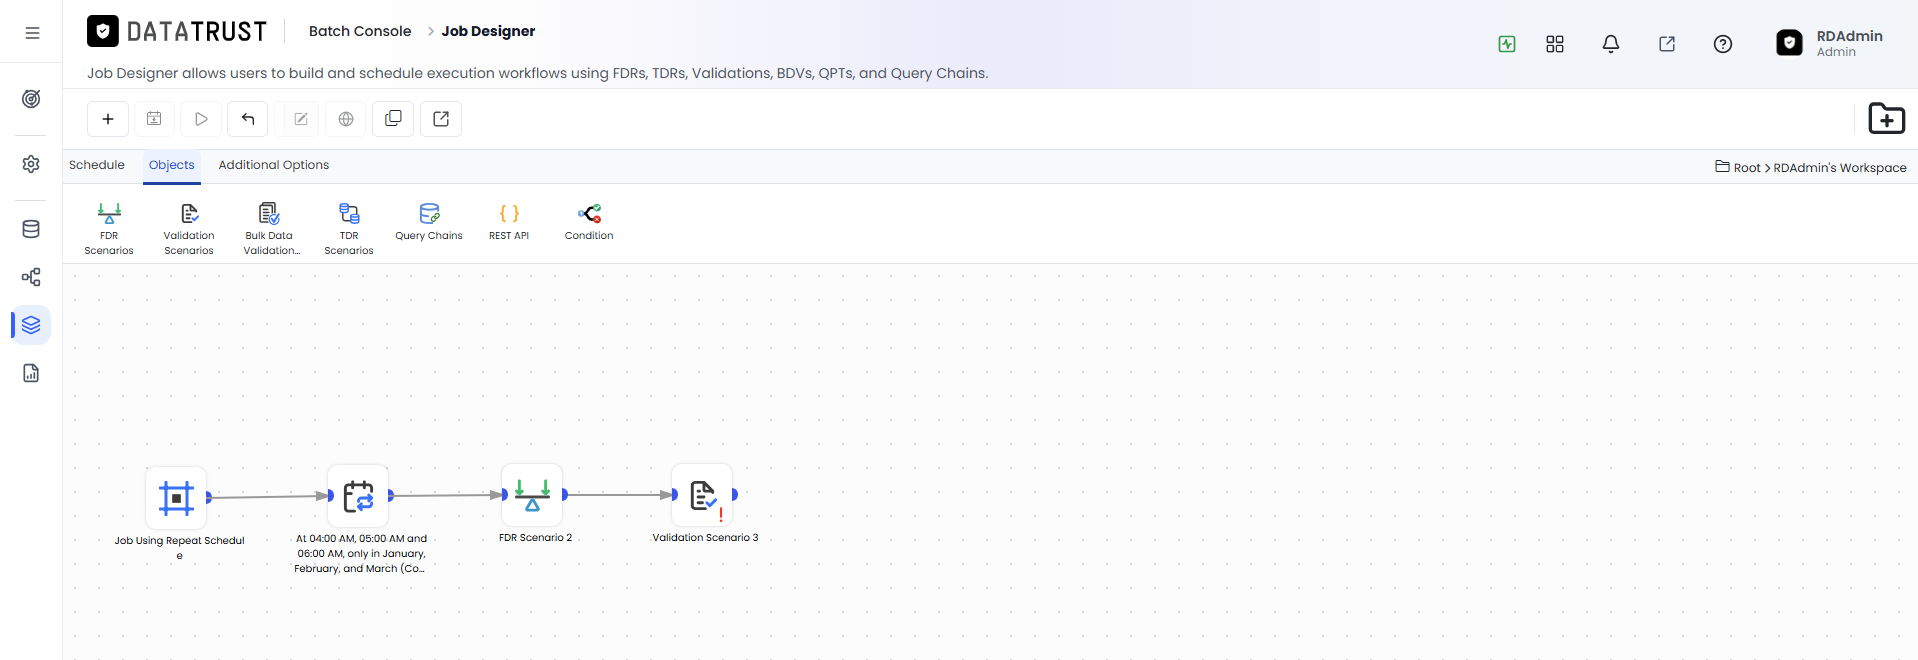The height and width of the screenshot is (660, 1918).
Task: Select the REST API object
Action: click(509, 222)
